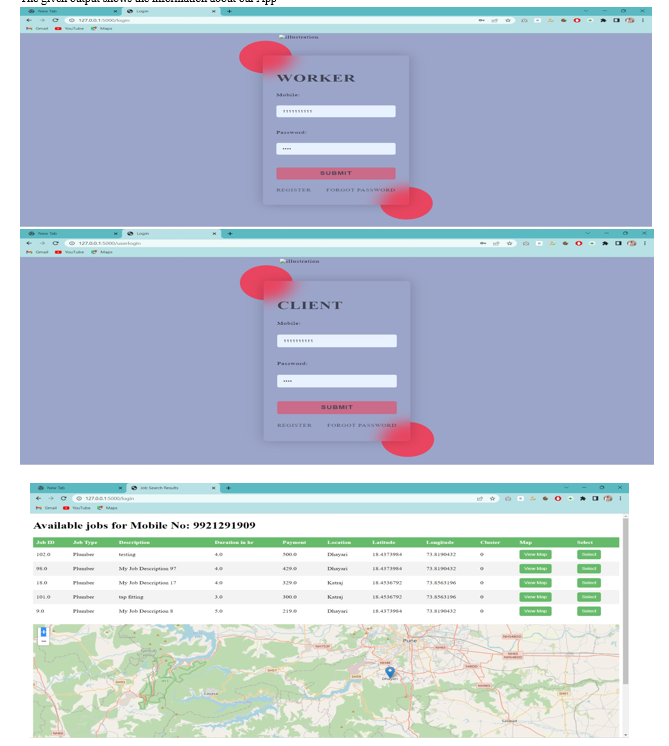Viewport: 669px width, 746px height.
Task: Open REGISTER link on CLIENT form
Action: pyautogui.click(x=295, y=425)
